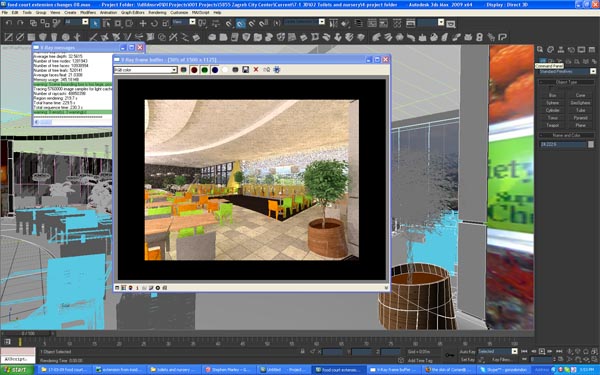Open the Render Setup dialog icon

(410, 24)
